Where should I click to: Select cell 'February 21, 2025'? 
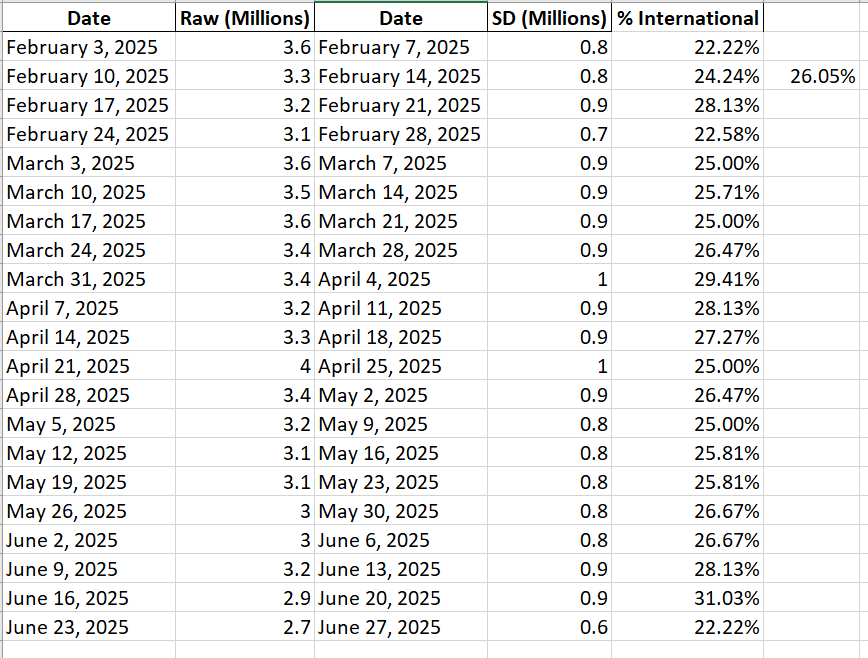[x=401, y=105]
